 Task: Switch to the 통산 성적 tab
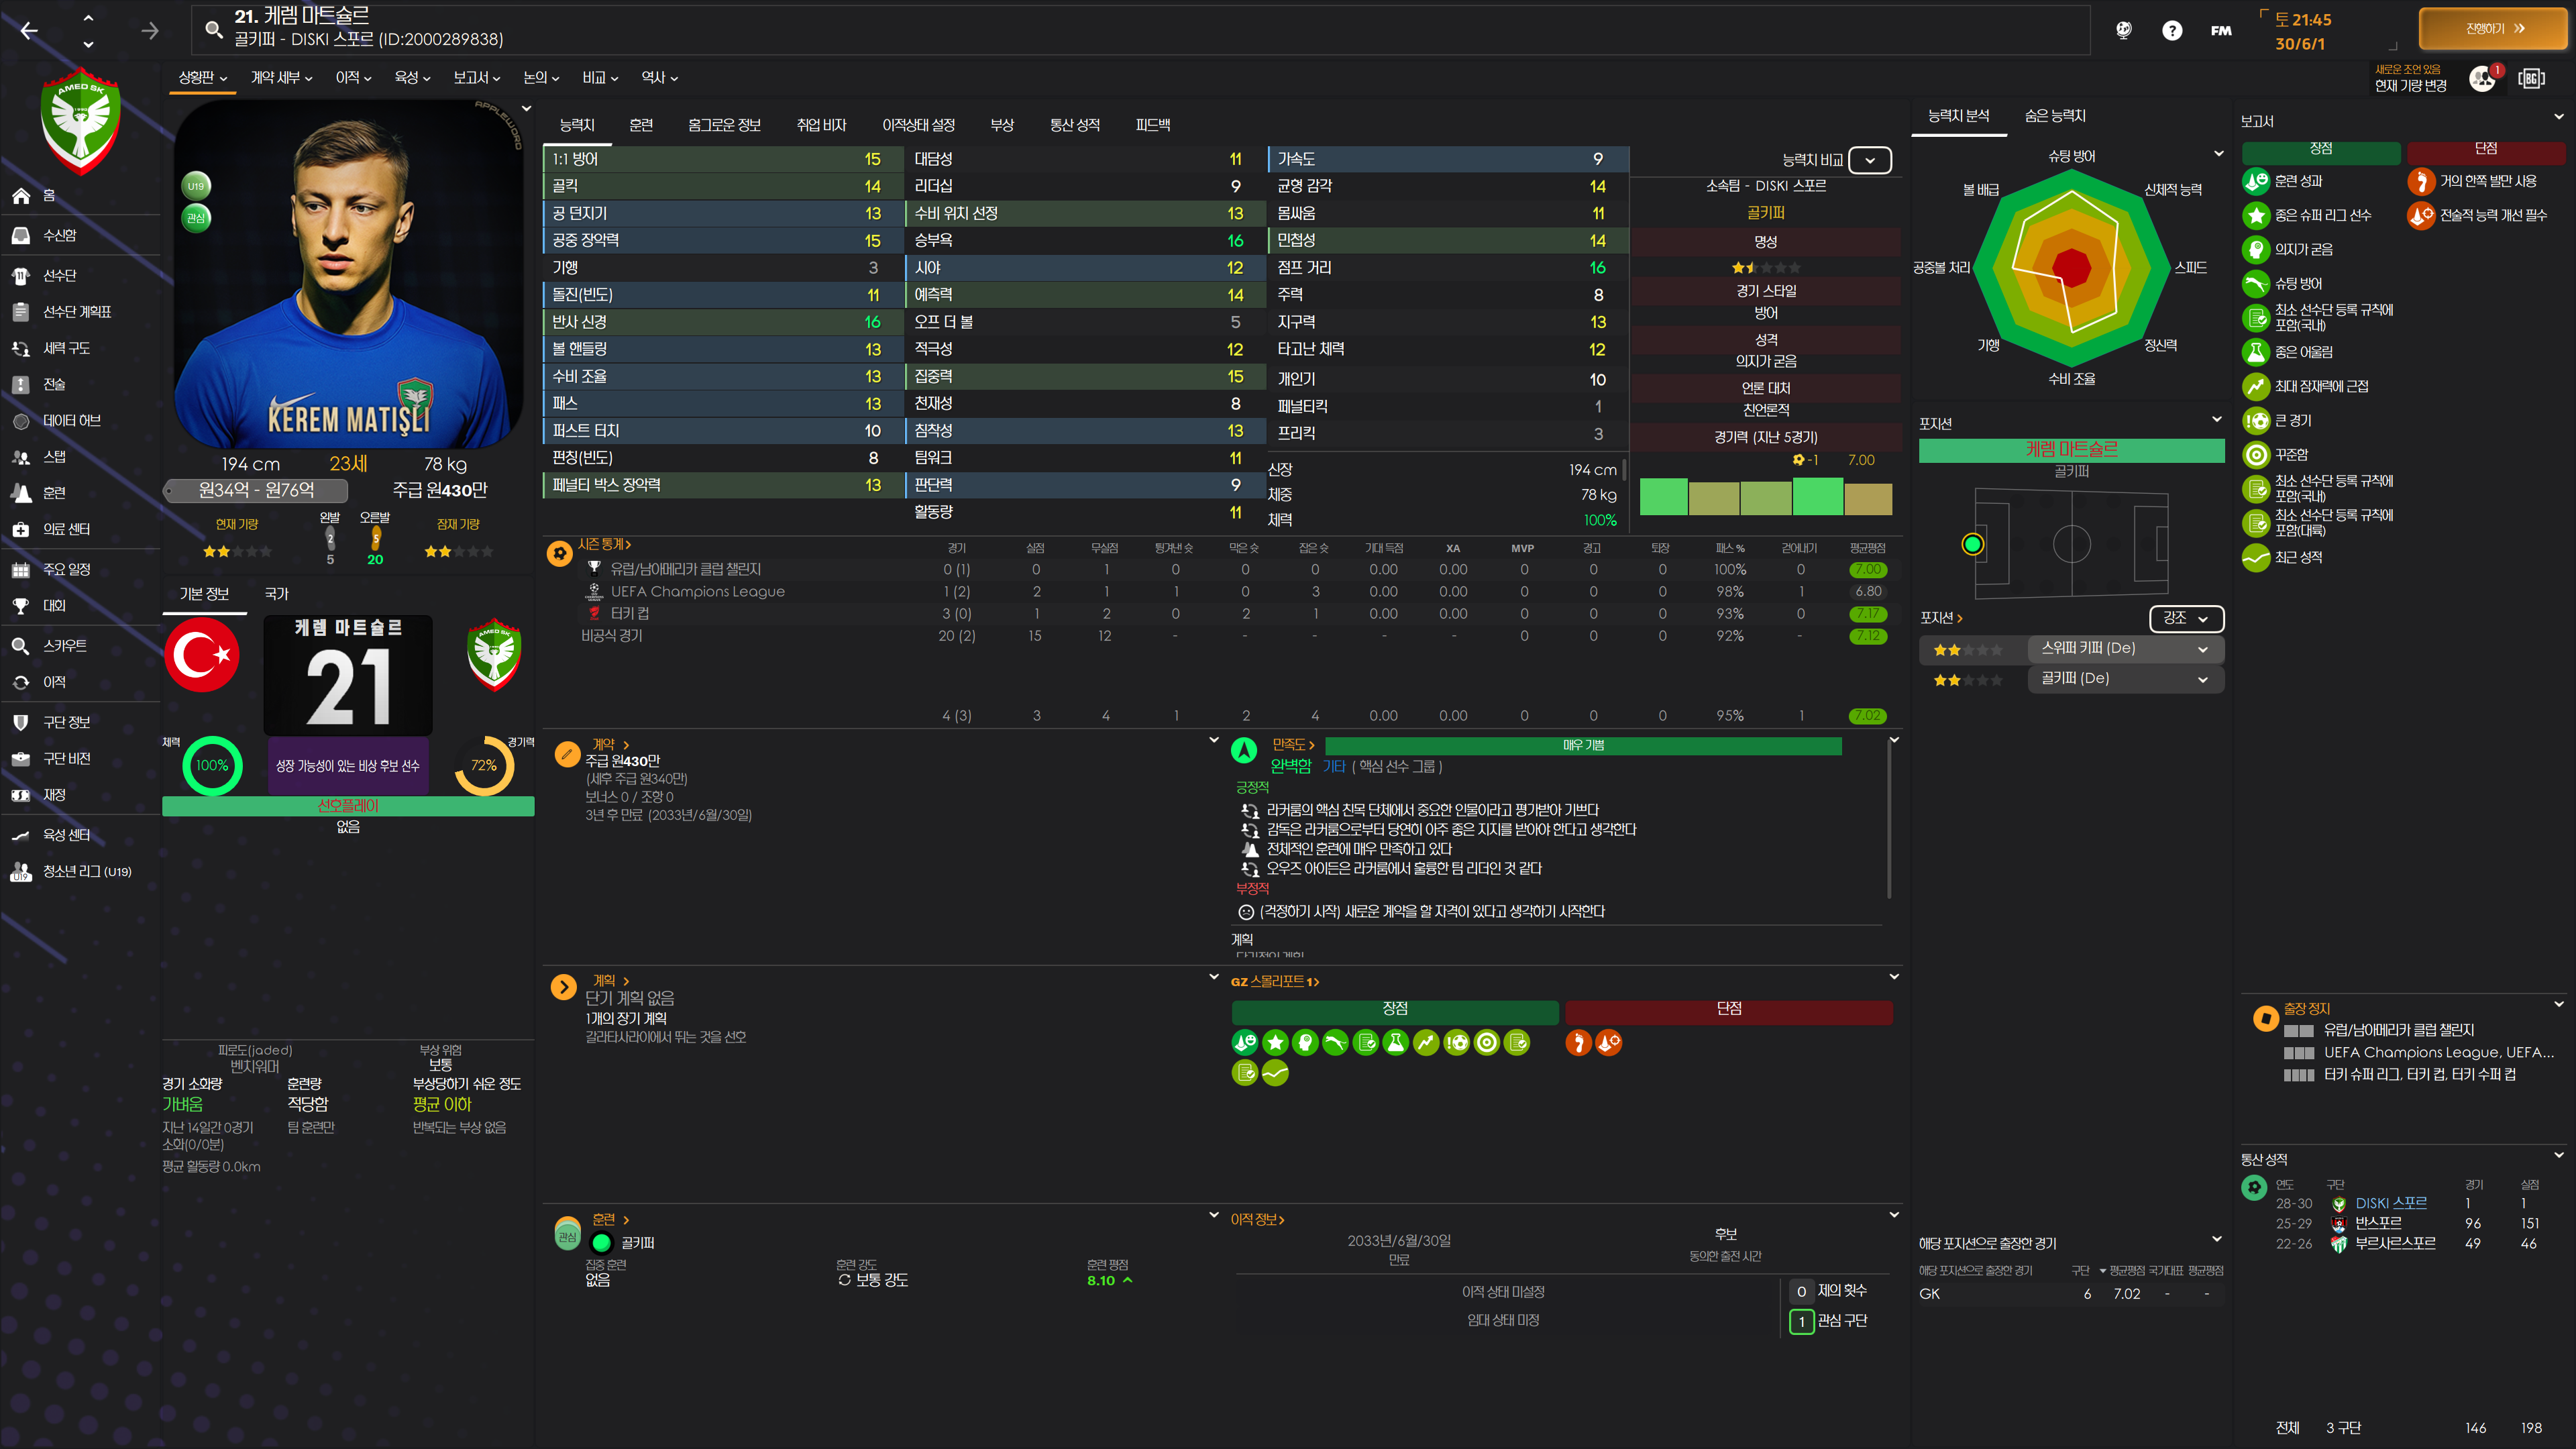(x=1074, y=125)
